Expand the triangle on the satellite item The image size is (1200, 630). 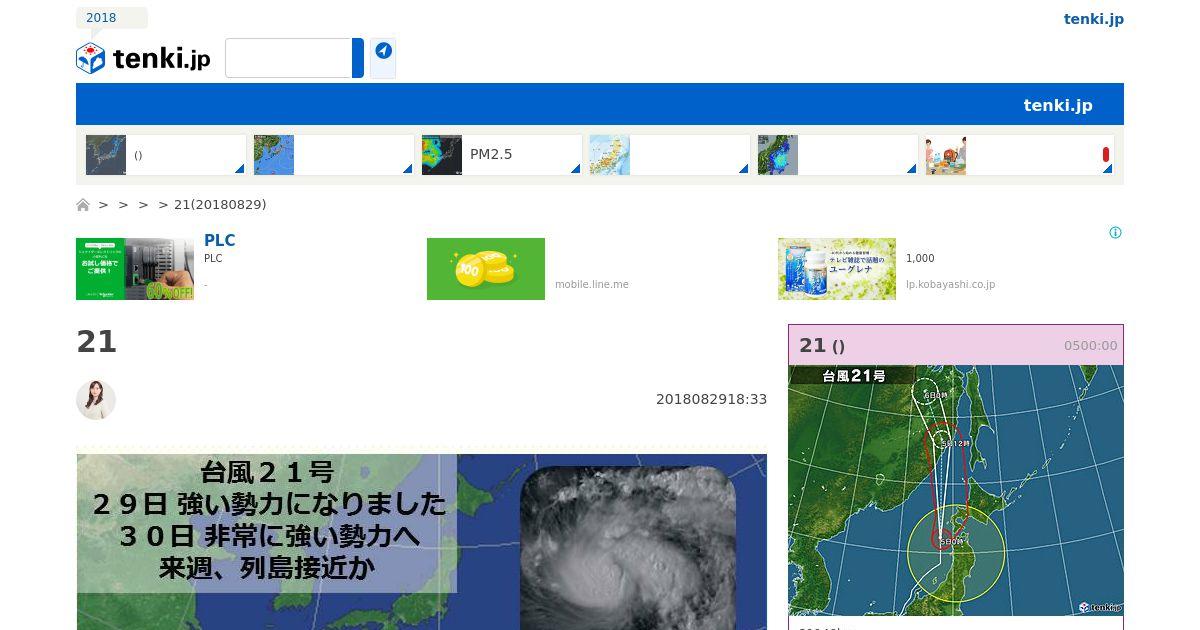[x=239, y=169]
